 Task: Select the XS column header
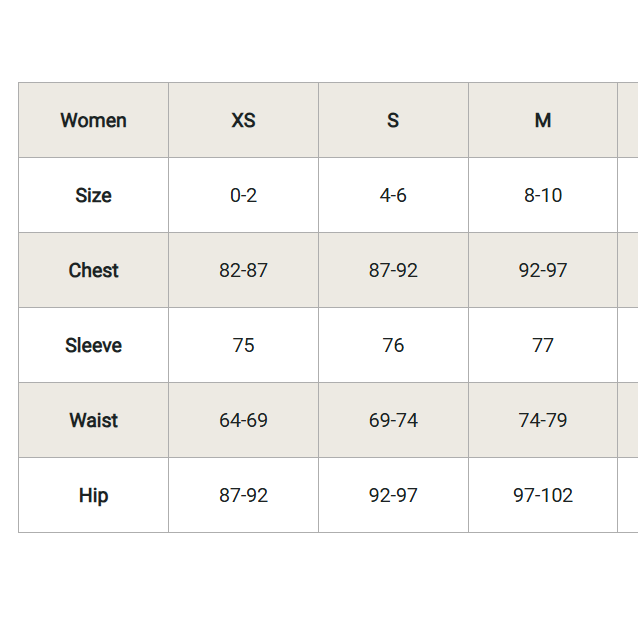243,120
